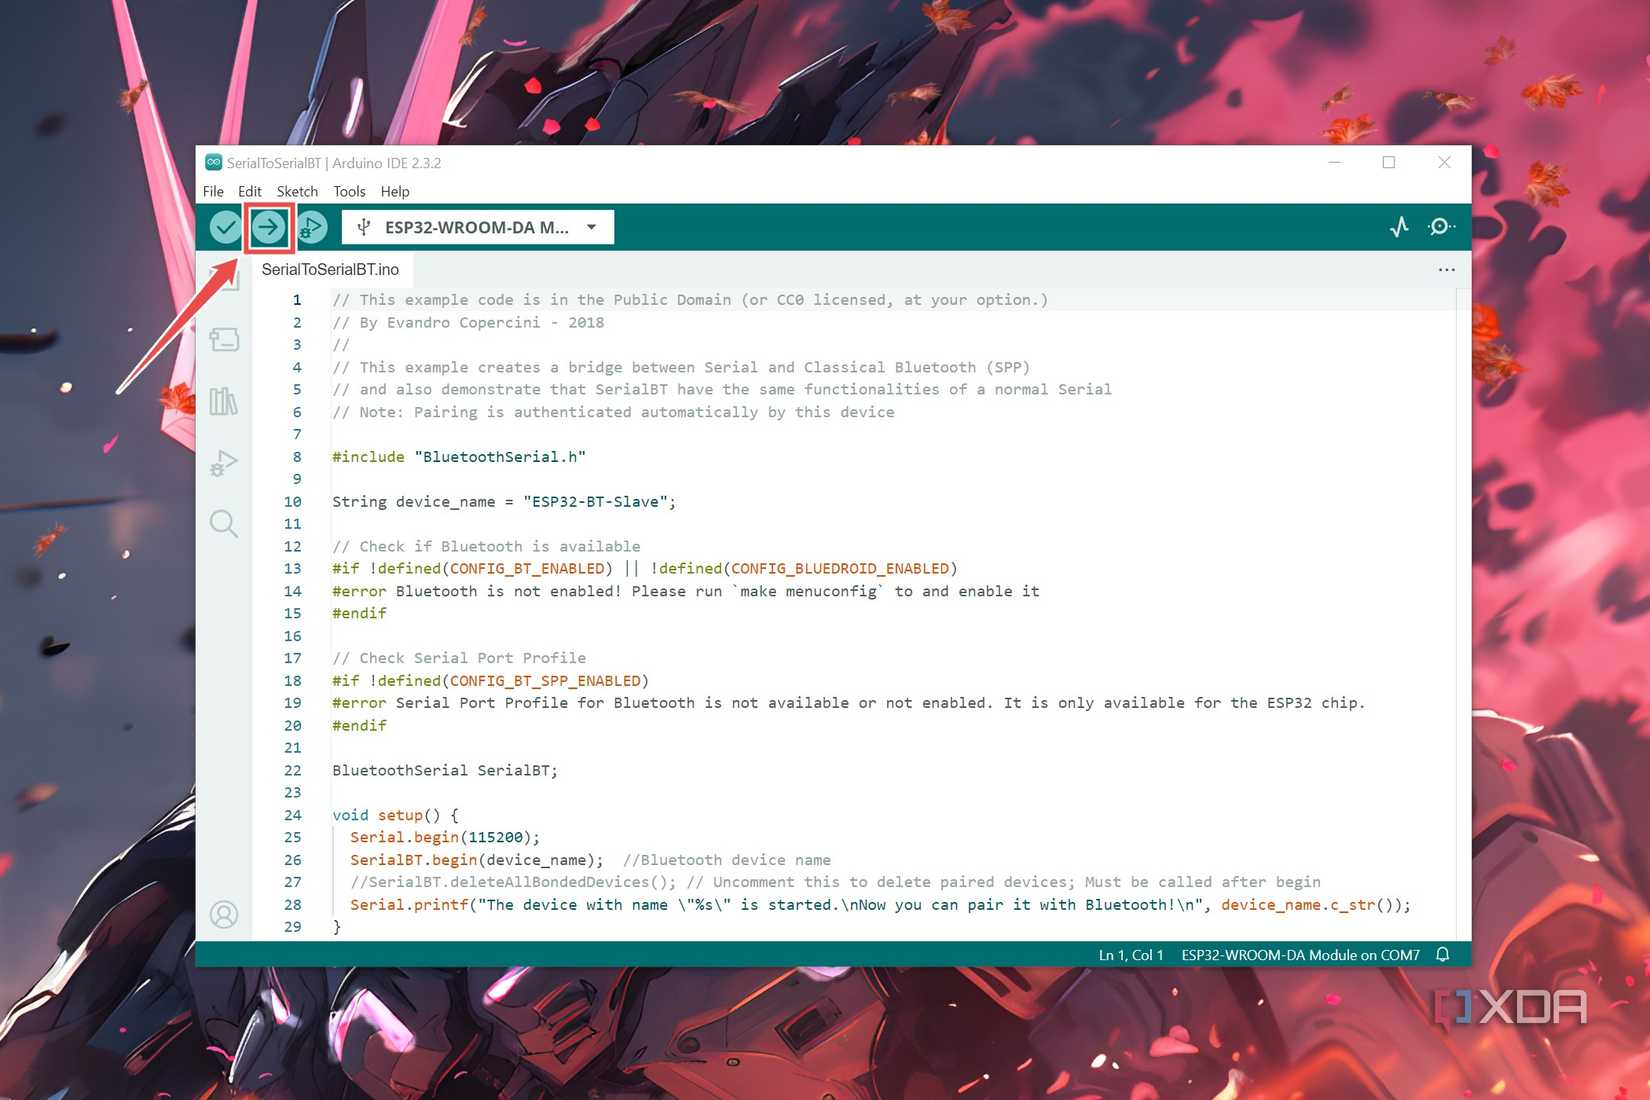Click the #endif on line 15

359,613
